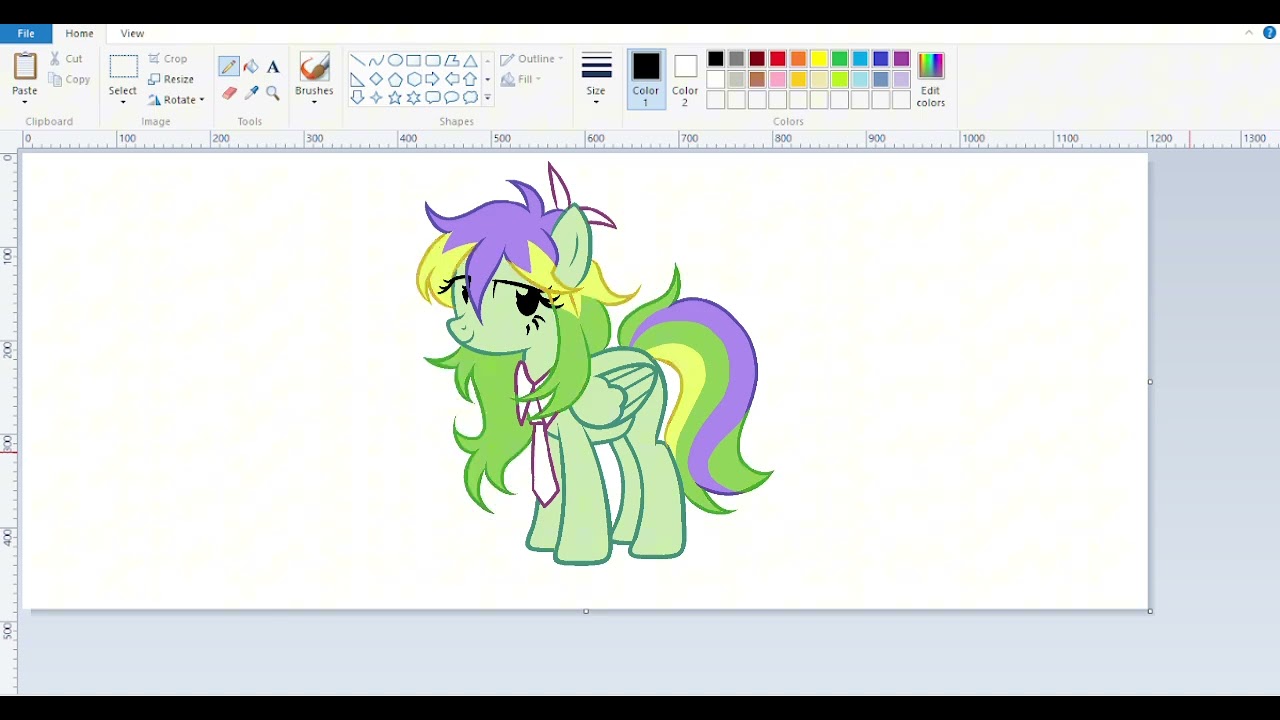This screenshot has width=1280, height=720.
Task: Choose the Oval shape
Action: click(395, 60)
